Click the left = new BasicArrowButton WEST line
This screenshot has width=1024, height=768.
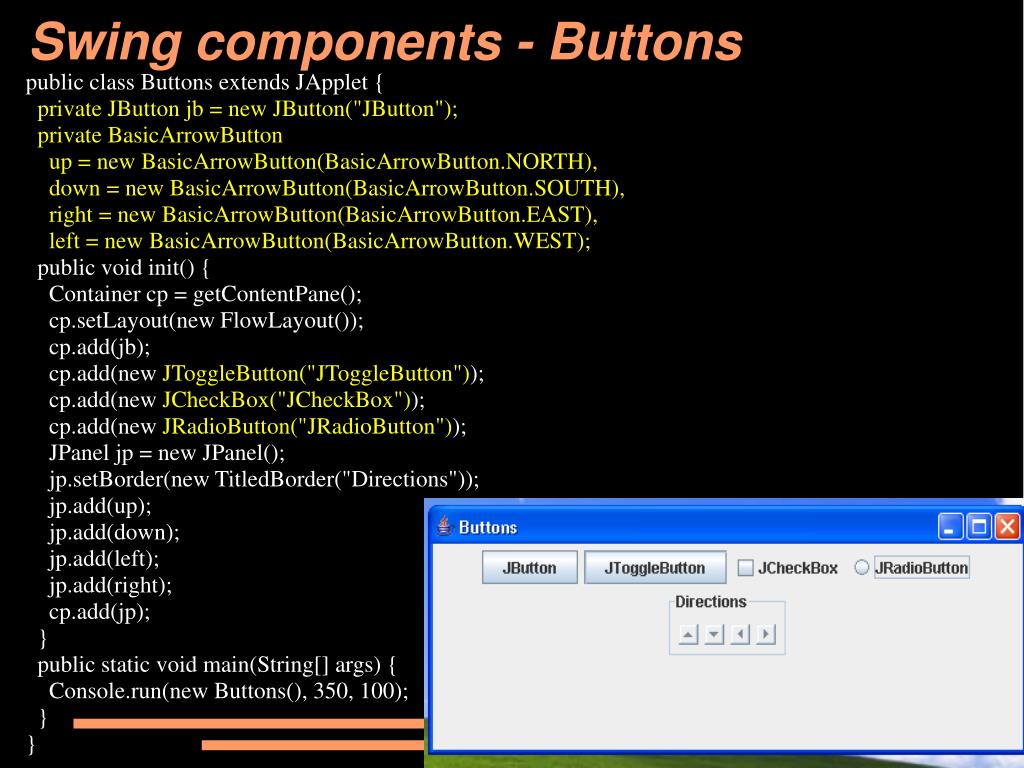pyautogui.click(x=320, y=242)
